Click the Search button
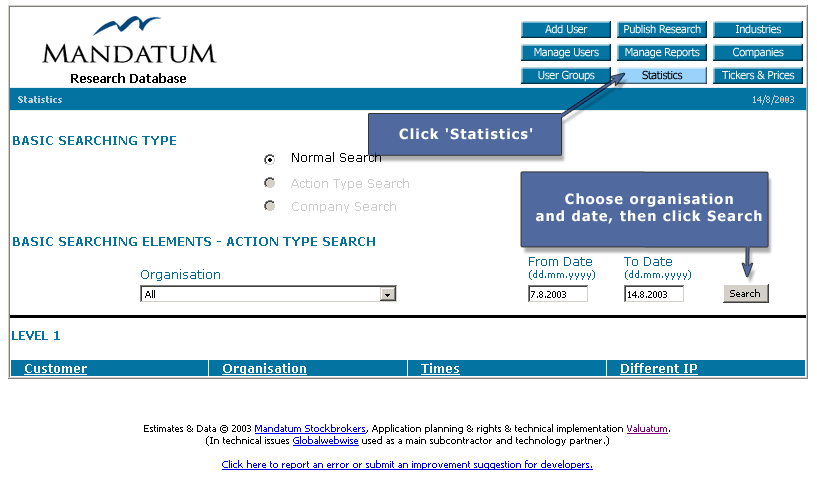 746,294
